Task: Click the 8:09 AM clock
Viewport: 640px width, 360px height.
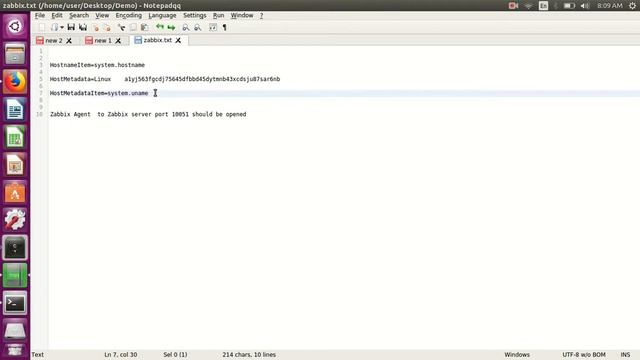Action: click(x=609, y=6)
